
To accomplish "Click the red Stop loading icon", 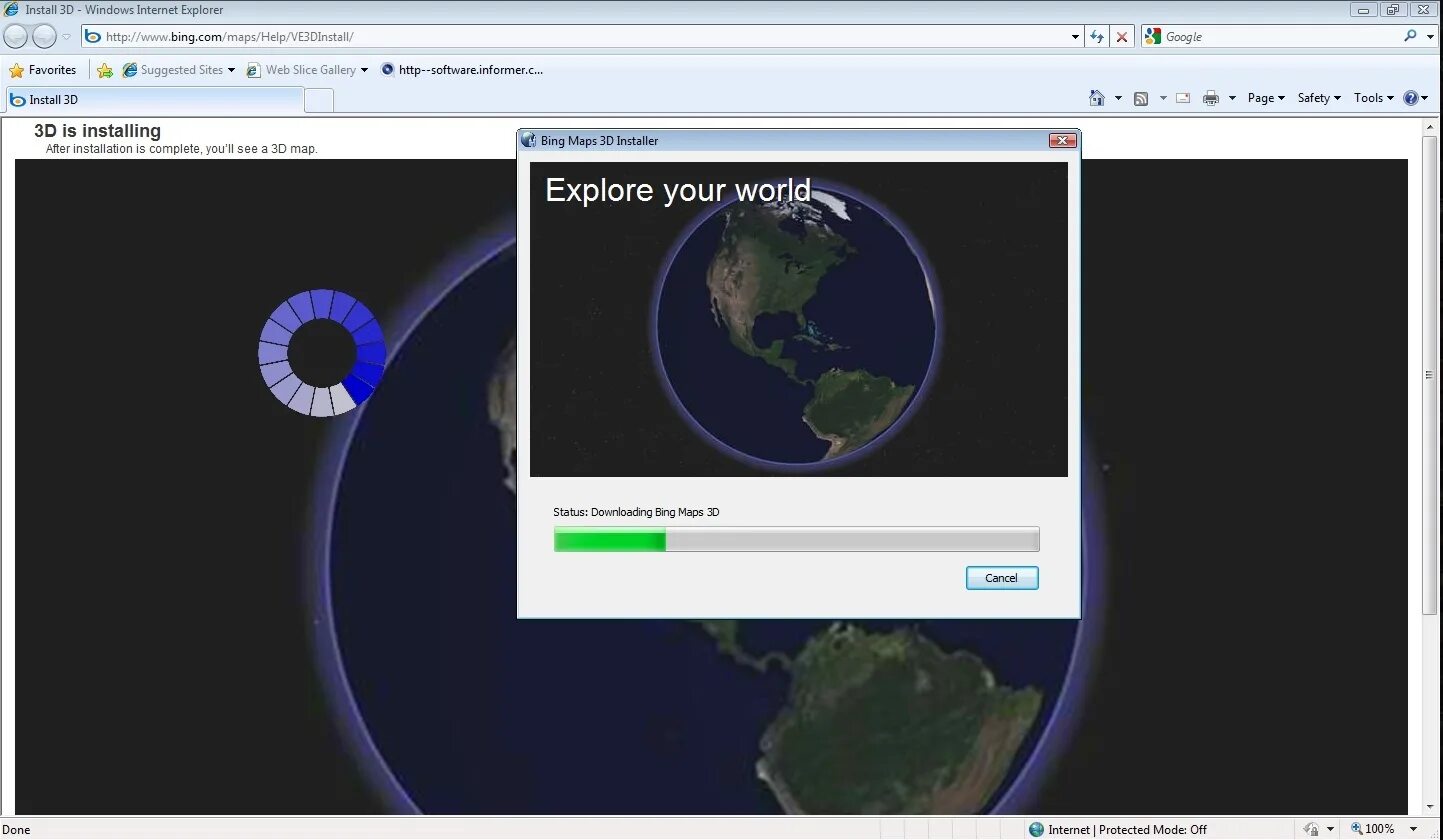I will pyautogui.click(x=1122, y=37).
